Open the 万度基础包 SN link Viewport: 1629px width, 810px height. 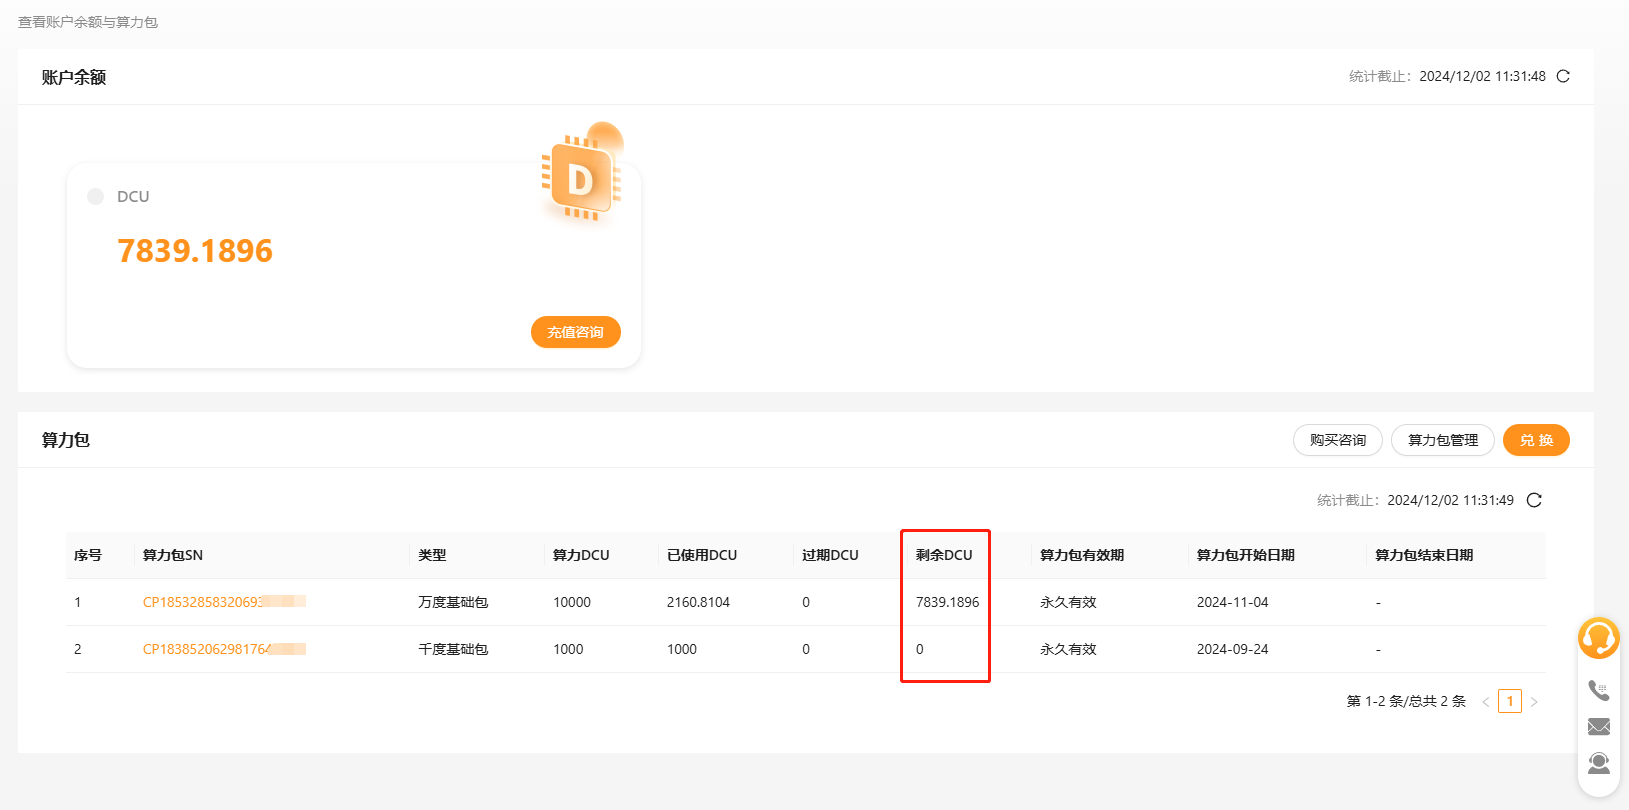203,602
